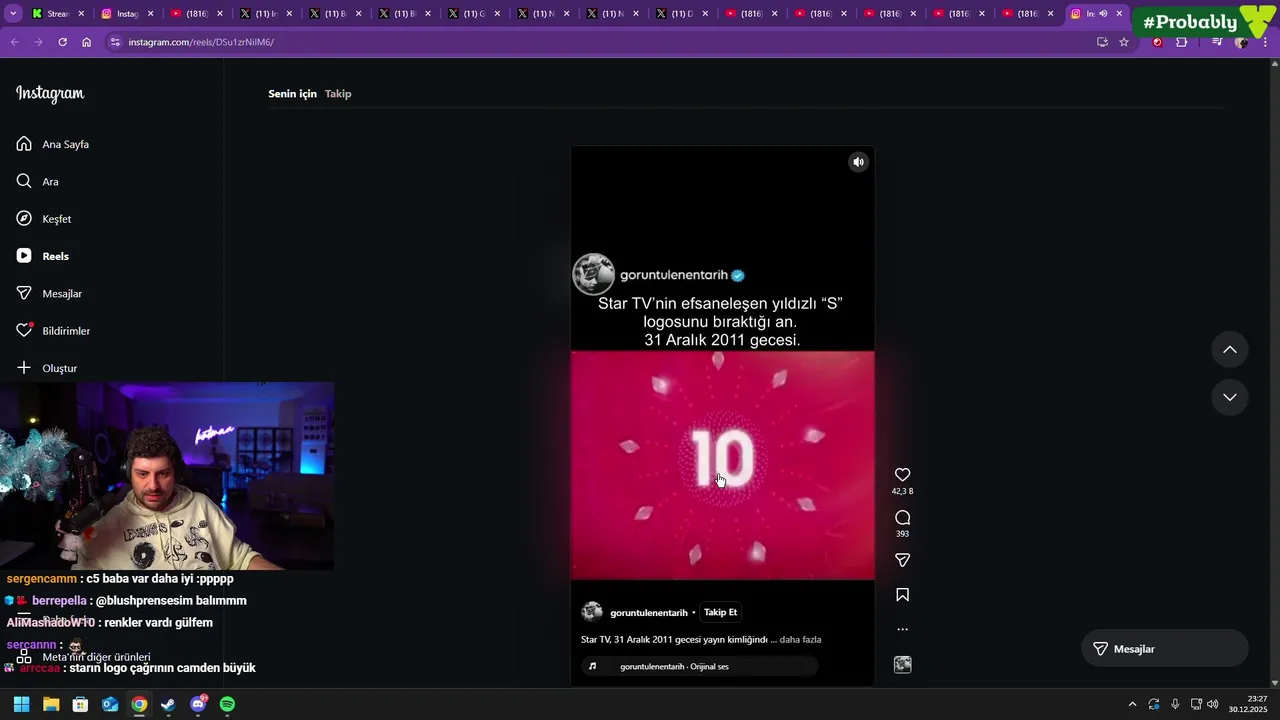Screen dimensions: 1280x720
Task: Click 'Bildirimler' label in the sidebar
Action: pos(66,331)
